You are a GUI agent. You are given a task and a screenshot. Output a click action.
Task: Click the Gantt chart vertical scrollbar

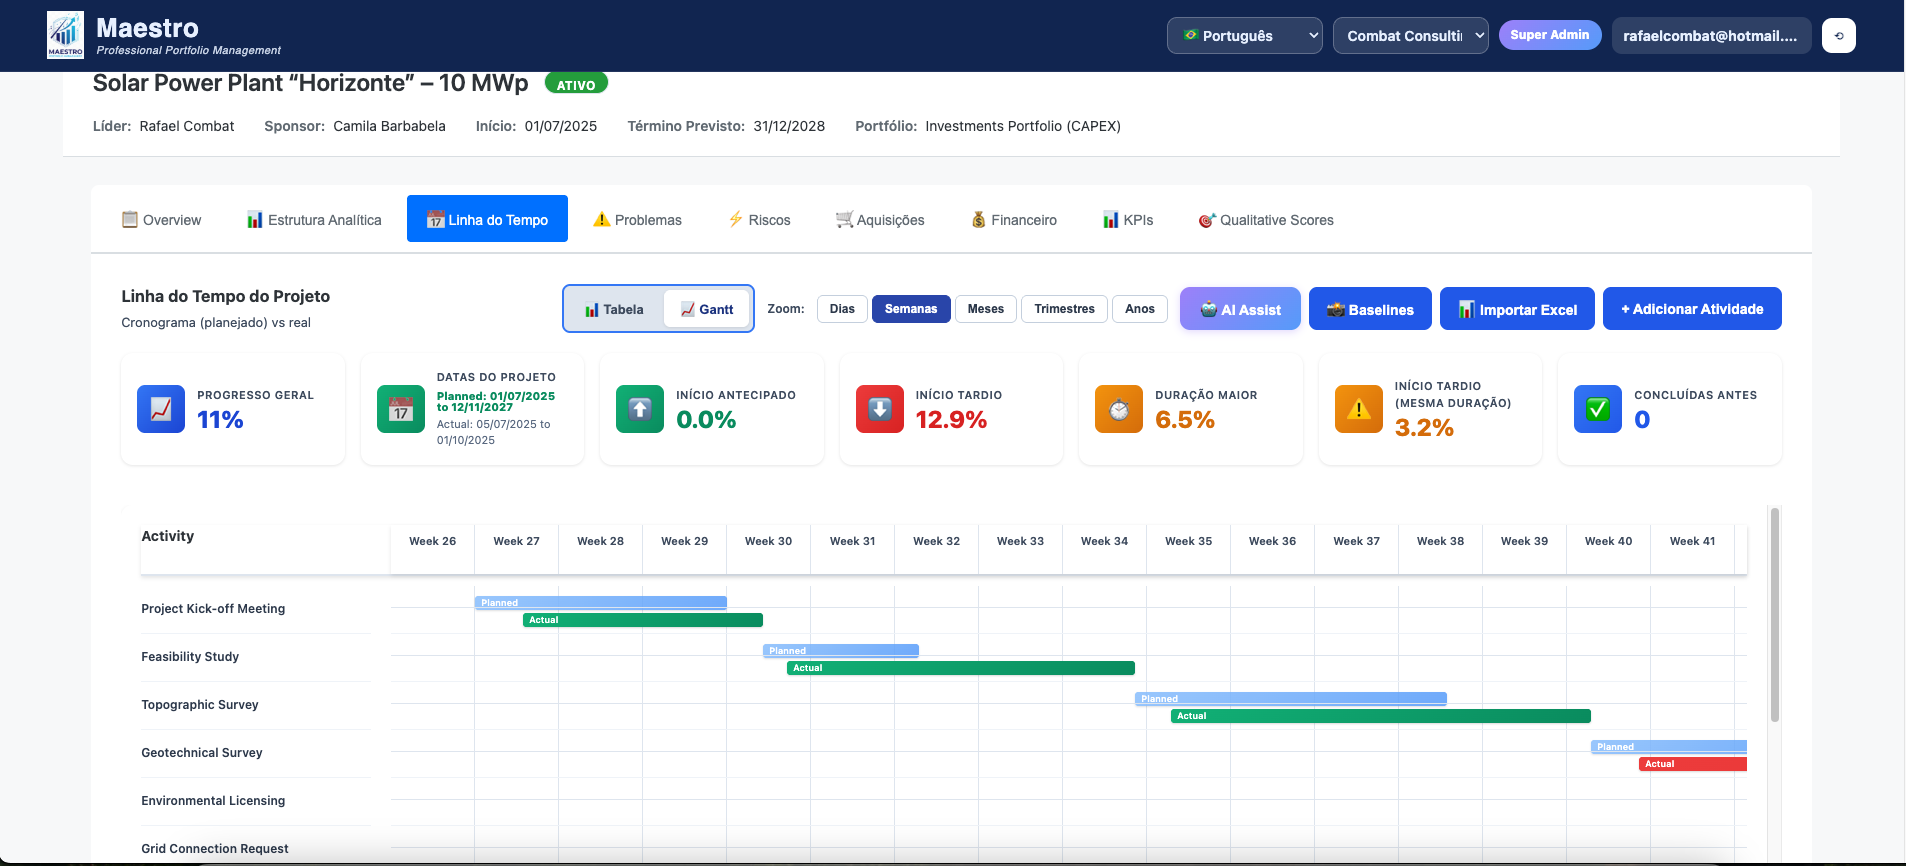(1775, 615)
